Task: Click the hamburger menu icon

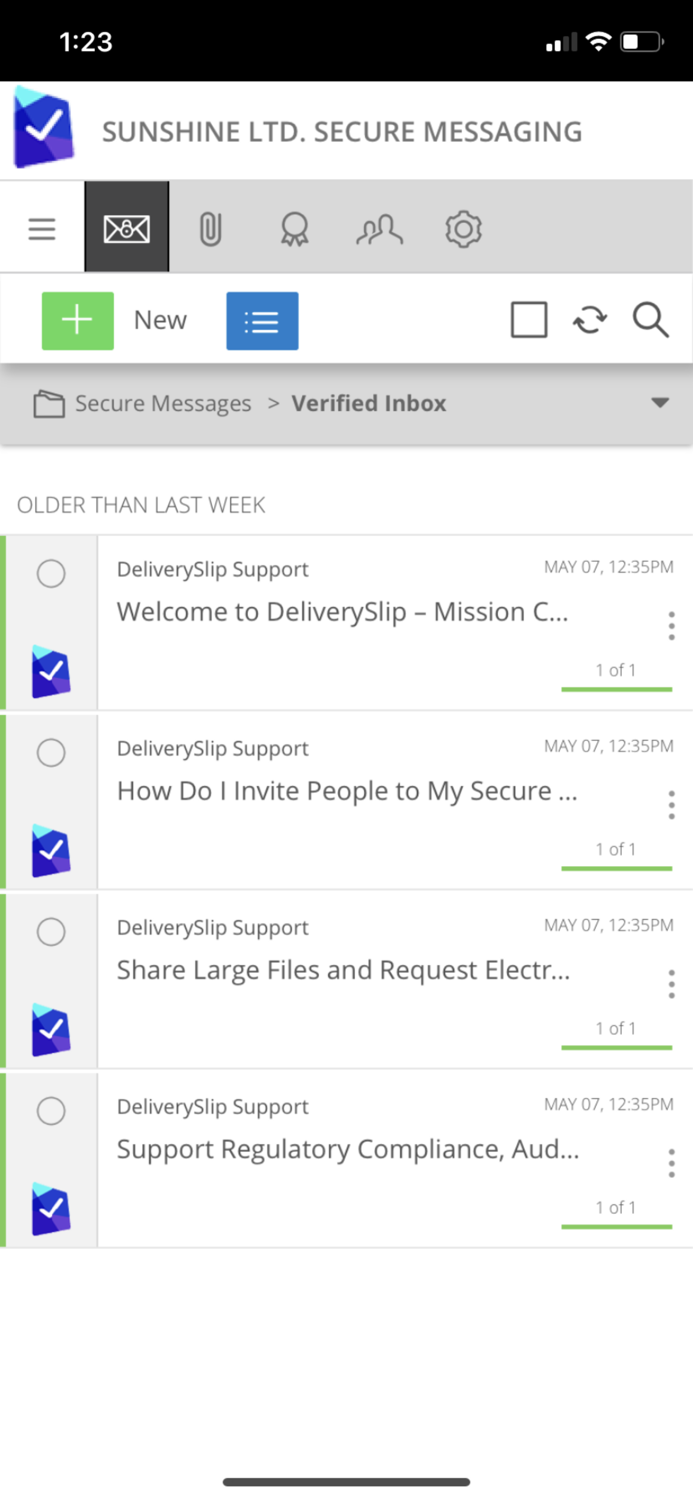Action: click(x=41, y=227)
